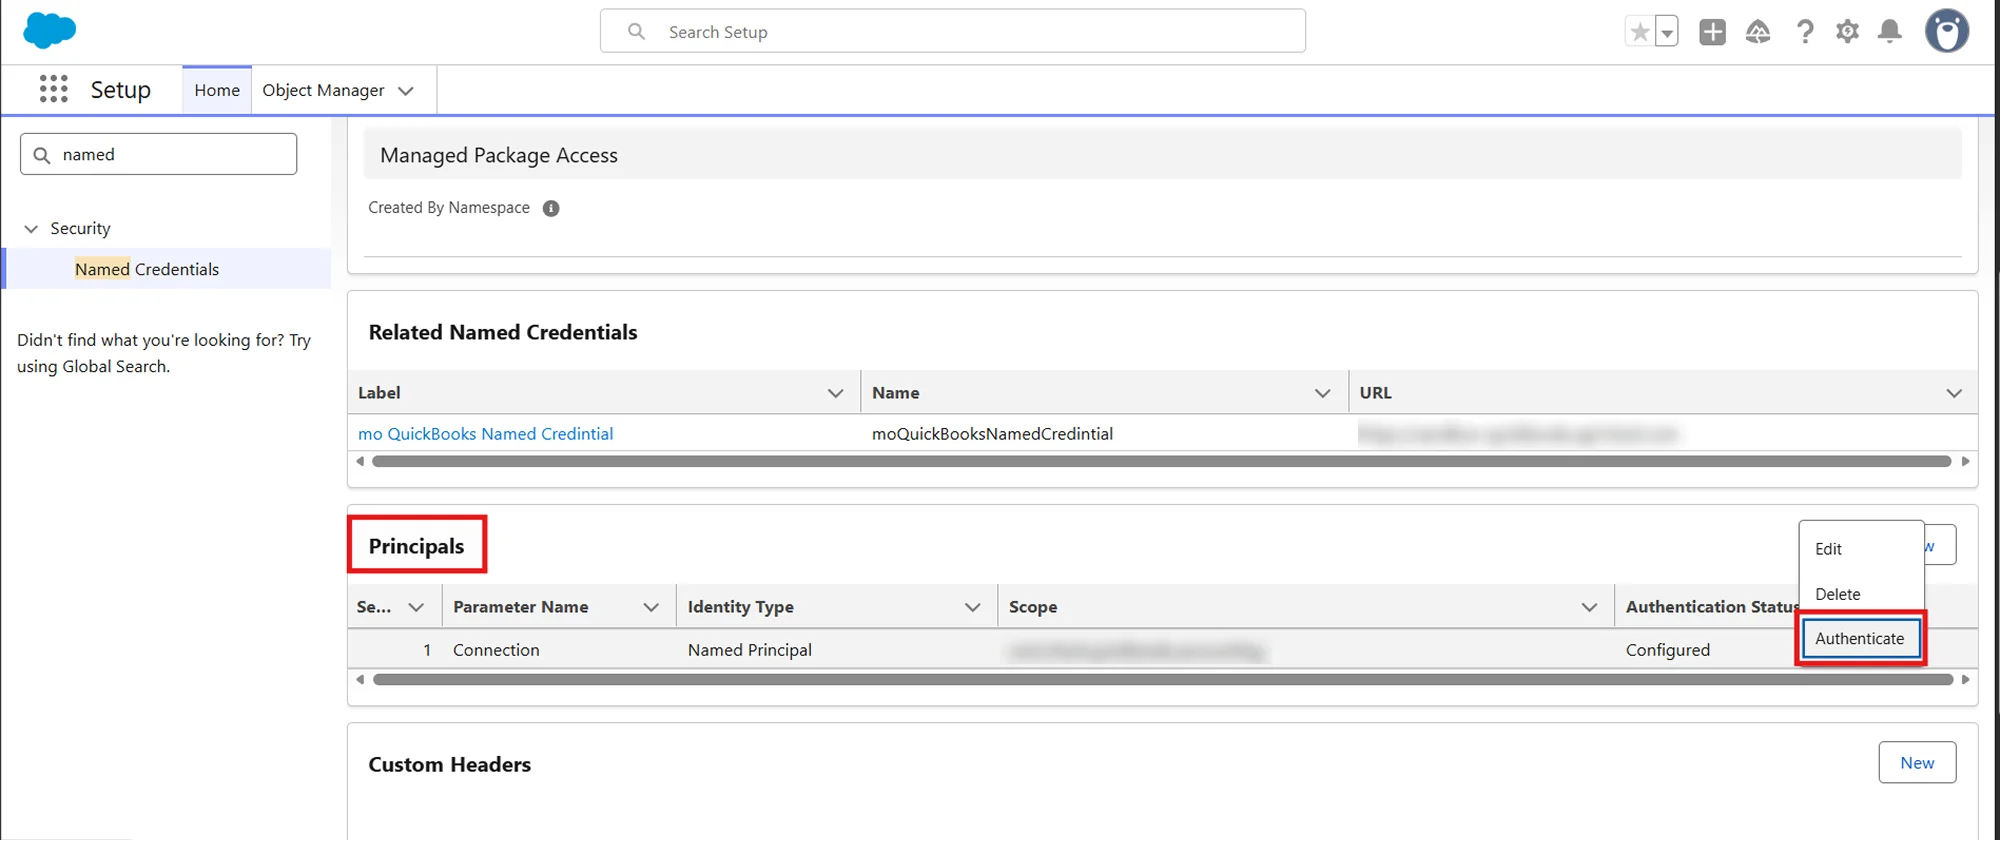This screenshot has width=2000, height=841.
Task: Click the right arrow of Related Named Credentials scrollbar
Action: click(x=1966, y=461)
